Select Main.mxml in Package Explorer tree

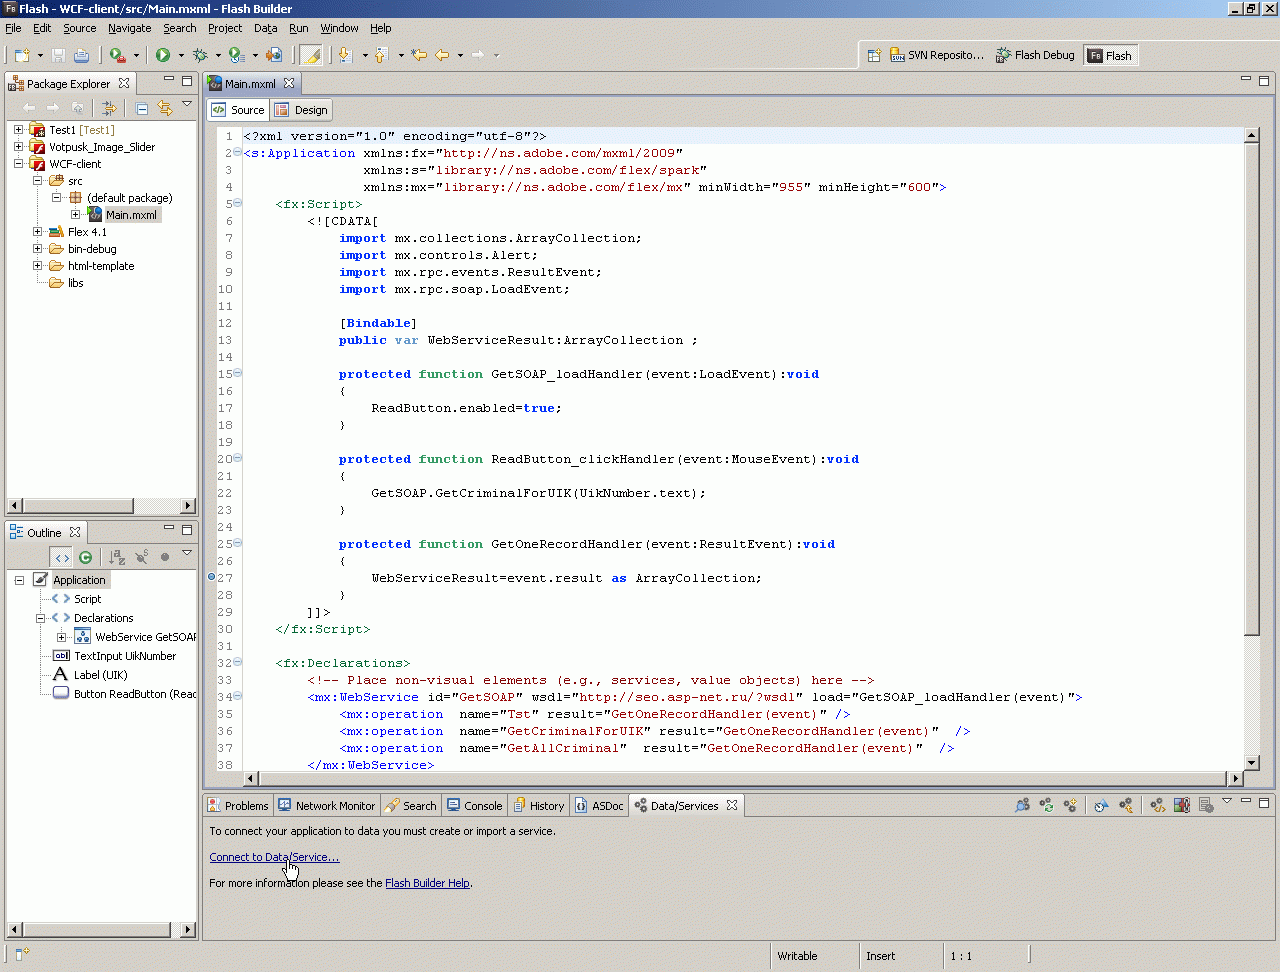pos(131,215)
